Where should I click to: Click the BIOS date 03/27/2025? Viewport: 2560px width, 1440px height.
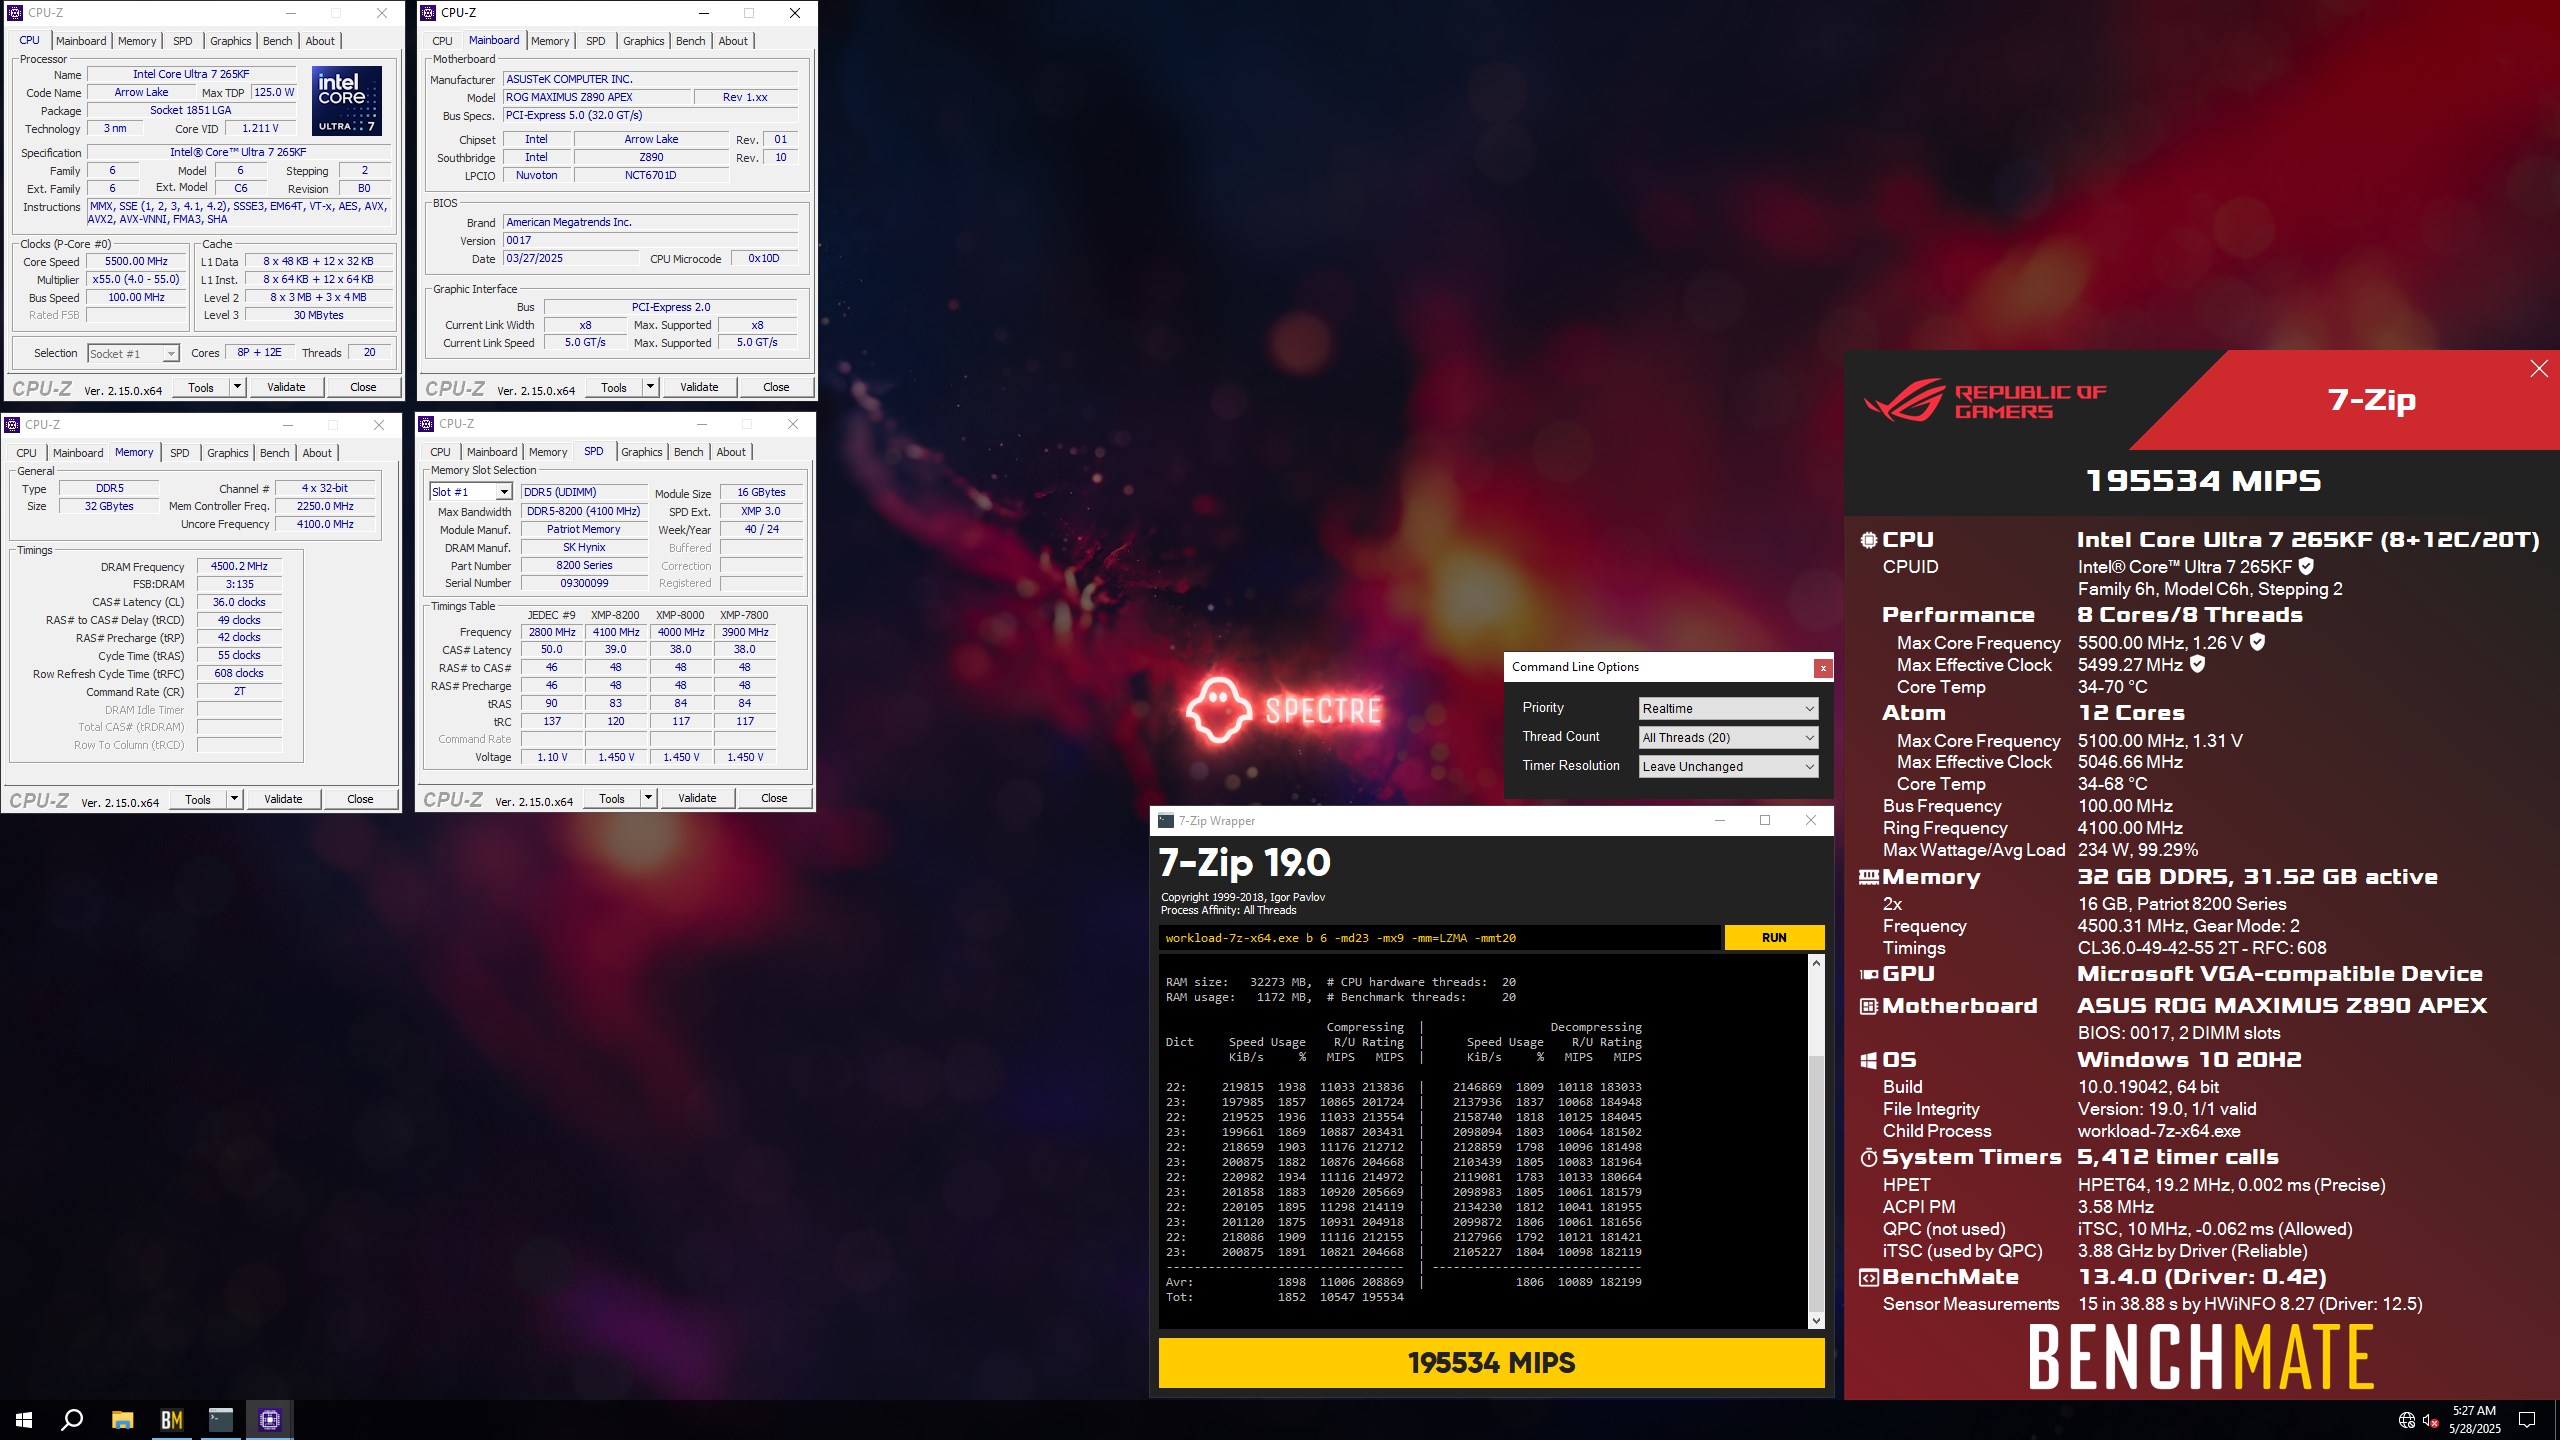571,258
